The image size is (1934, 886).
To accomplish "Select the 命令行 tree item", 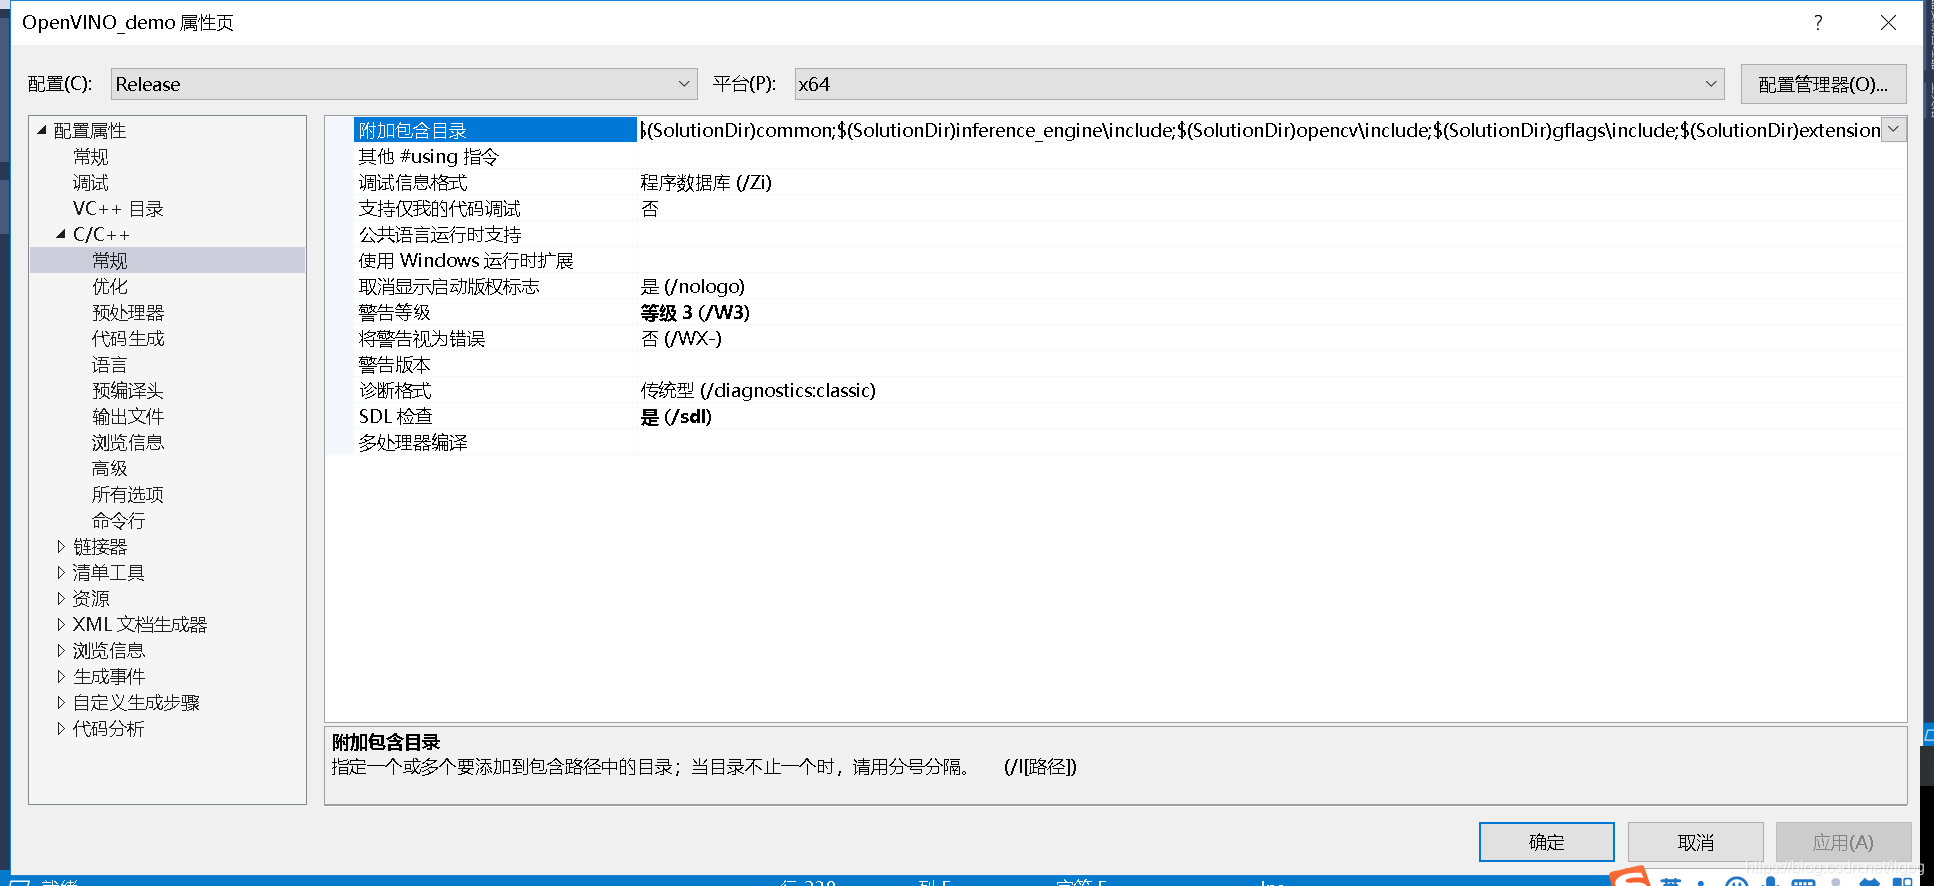I will click(118, 520).
